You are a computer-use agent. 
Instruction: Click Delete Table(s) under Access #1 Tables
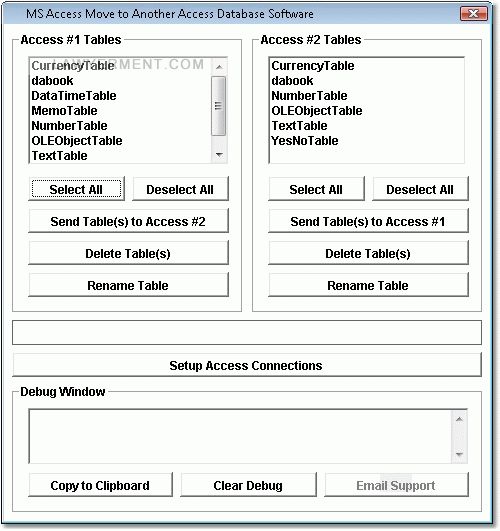click(128, 253)
